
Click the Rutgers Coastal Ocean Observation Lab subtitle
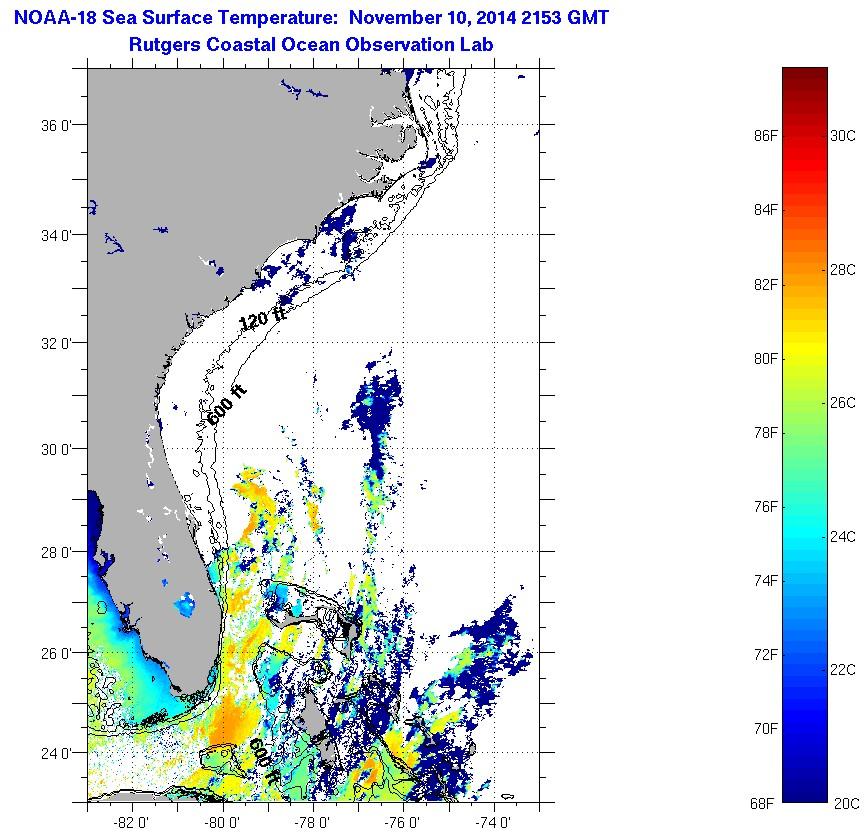[311, 45]
